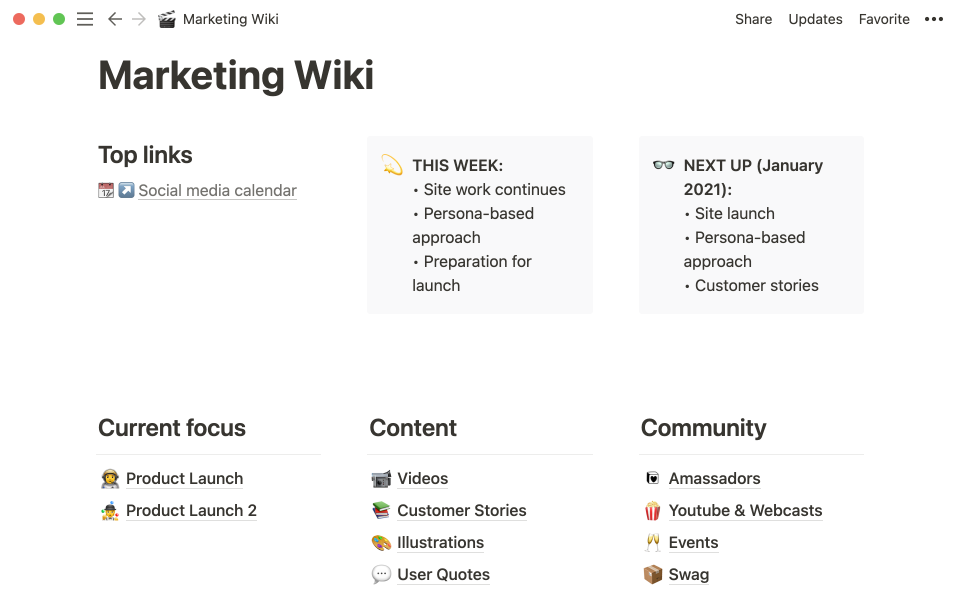Open the Events page
Viewport: 960px width, 600px height.
coord(693,543)
